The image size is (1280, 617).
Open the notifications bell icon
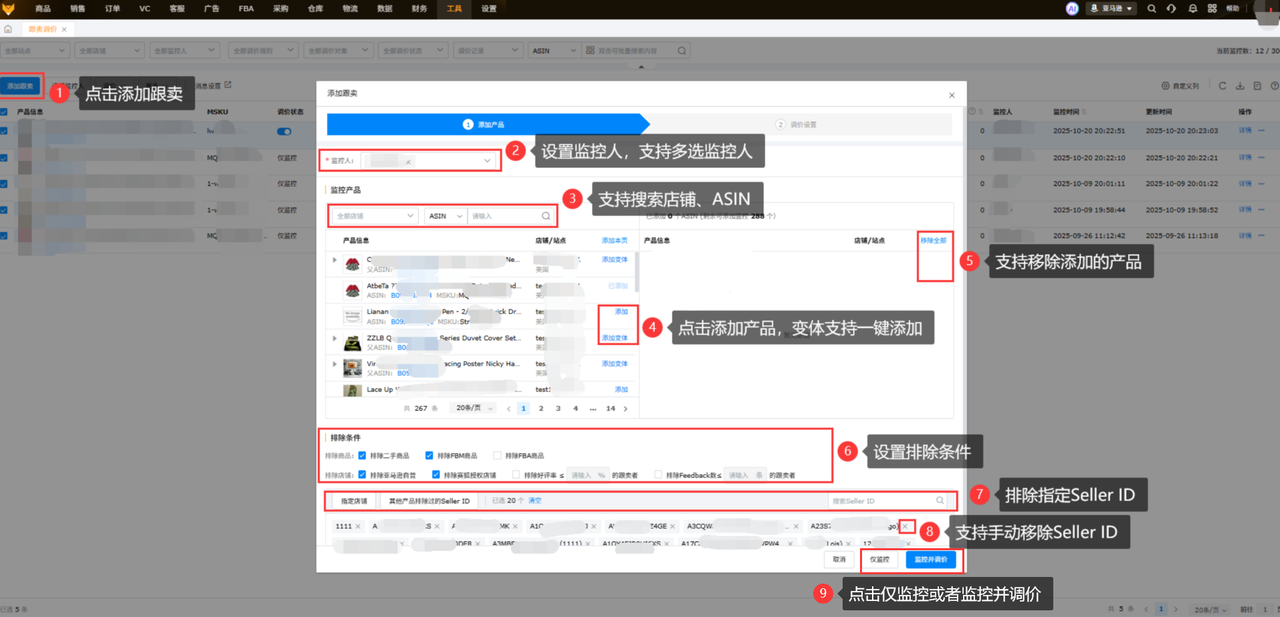[1193, 8]
